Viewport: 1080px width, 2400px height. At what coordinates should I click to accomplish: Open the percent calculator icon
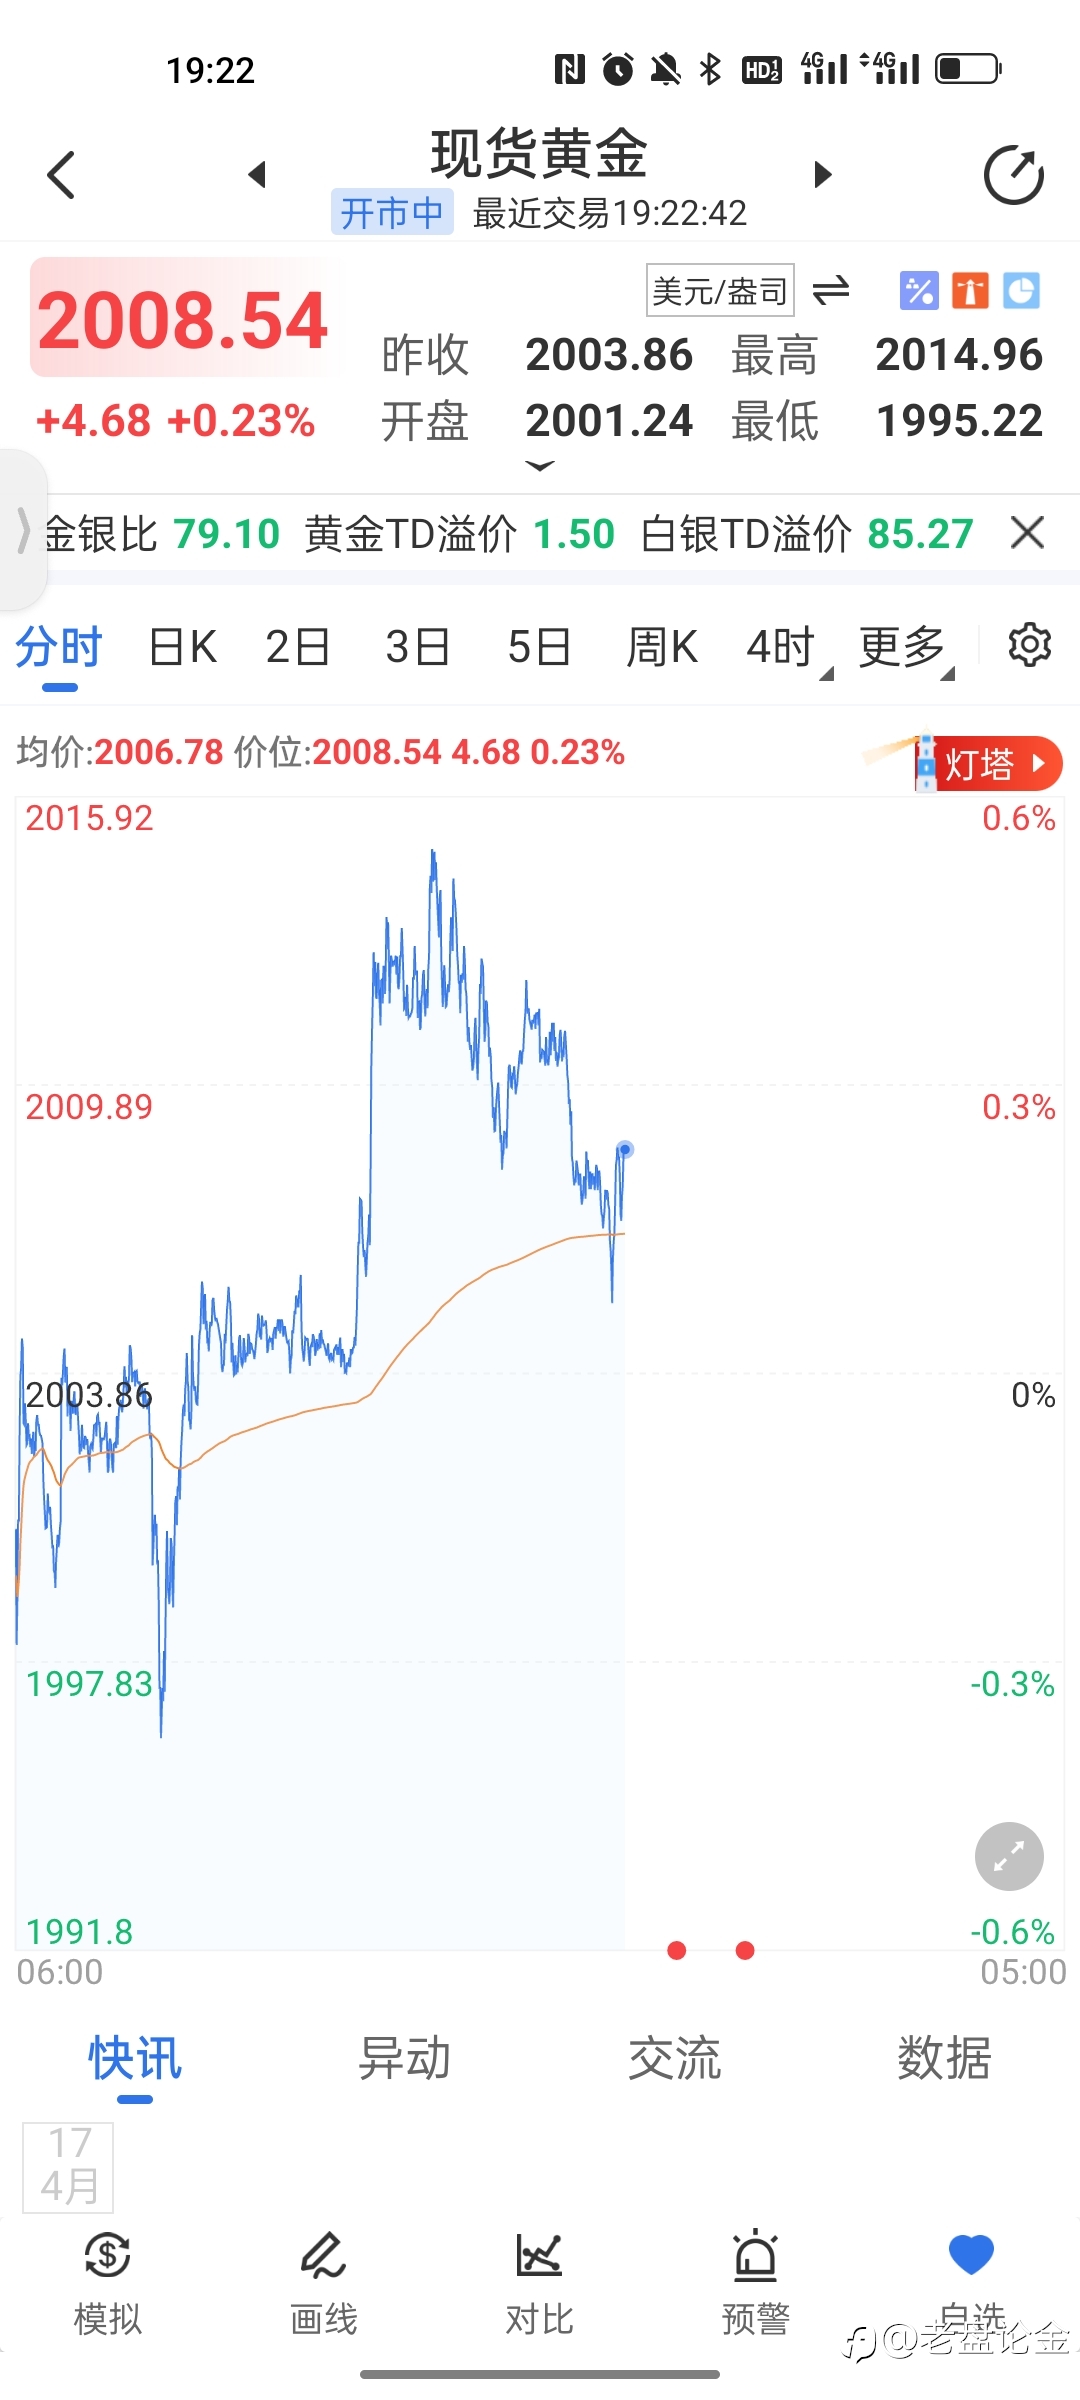[919, 291]
